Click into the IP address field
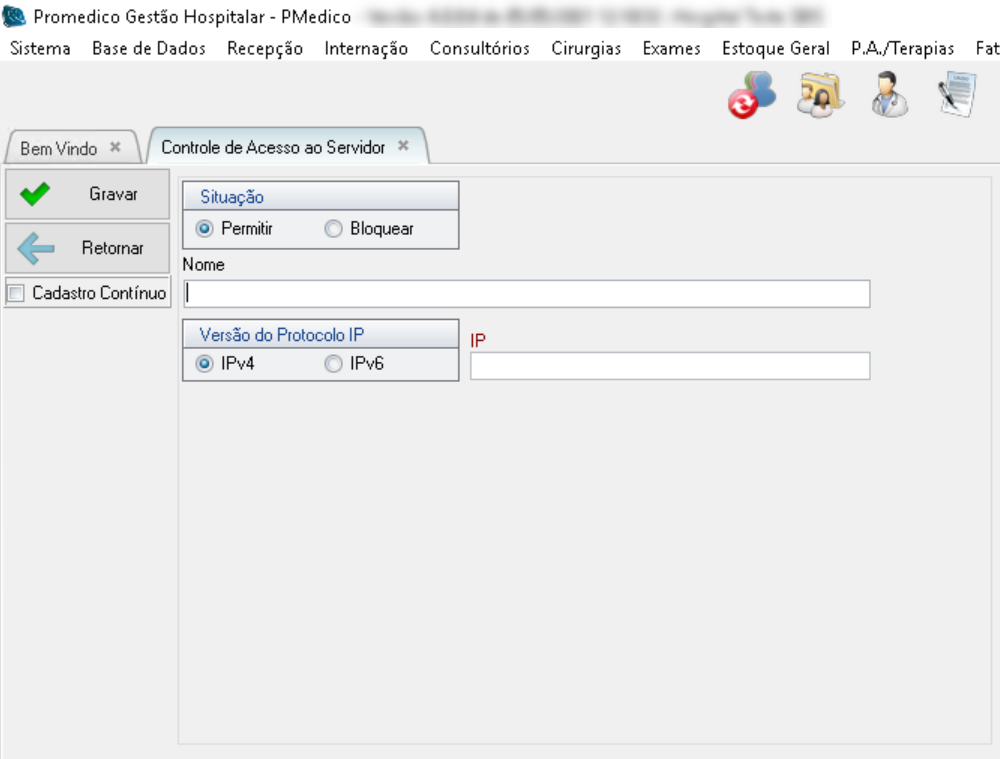The width and height of the screenshot is (1000, 759). click(x=669, y=366)
